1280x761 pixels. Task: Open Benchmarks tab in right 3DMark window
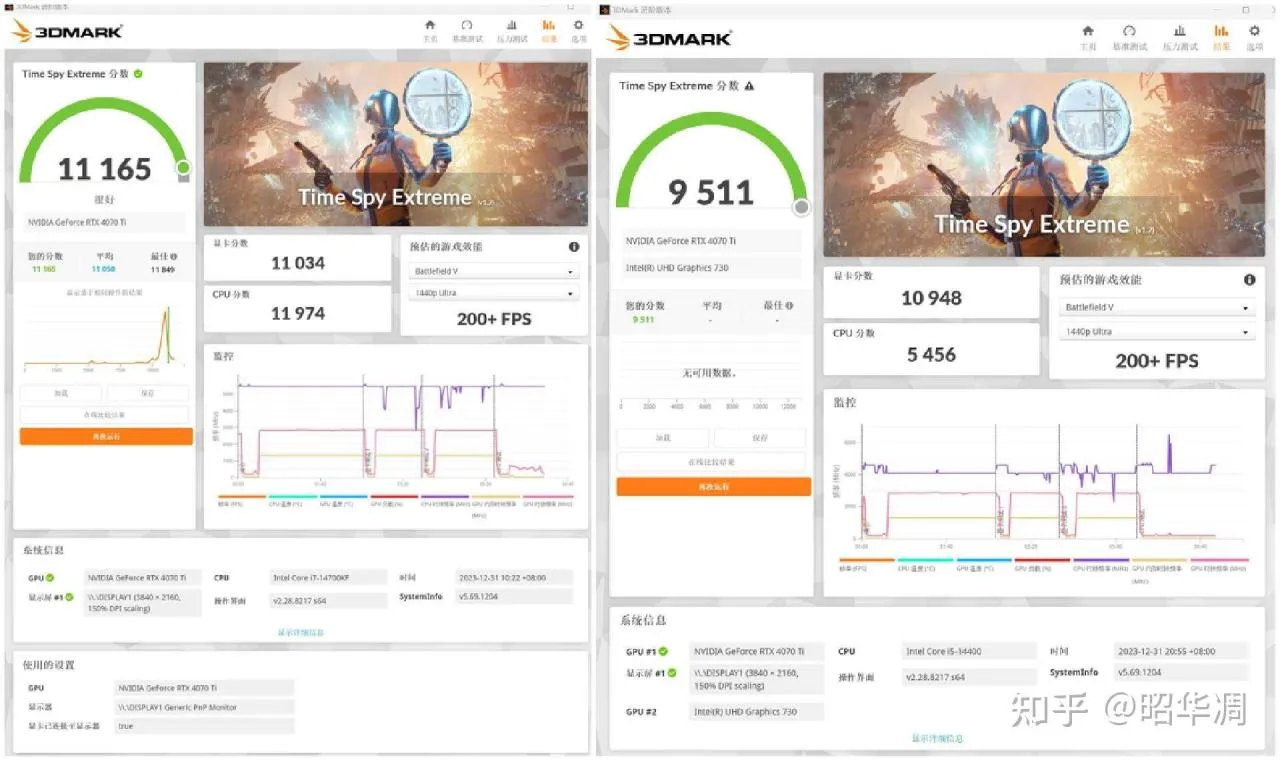pyautogui.click(x=1129, y=38)
